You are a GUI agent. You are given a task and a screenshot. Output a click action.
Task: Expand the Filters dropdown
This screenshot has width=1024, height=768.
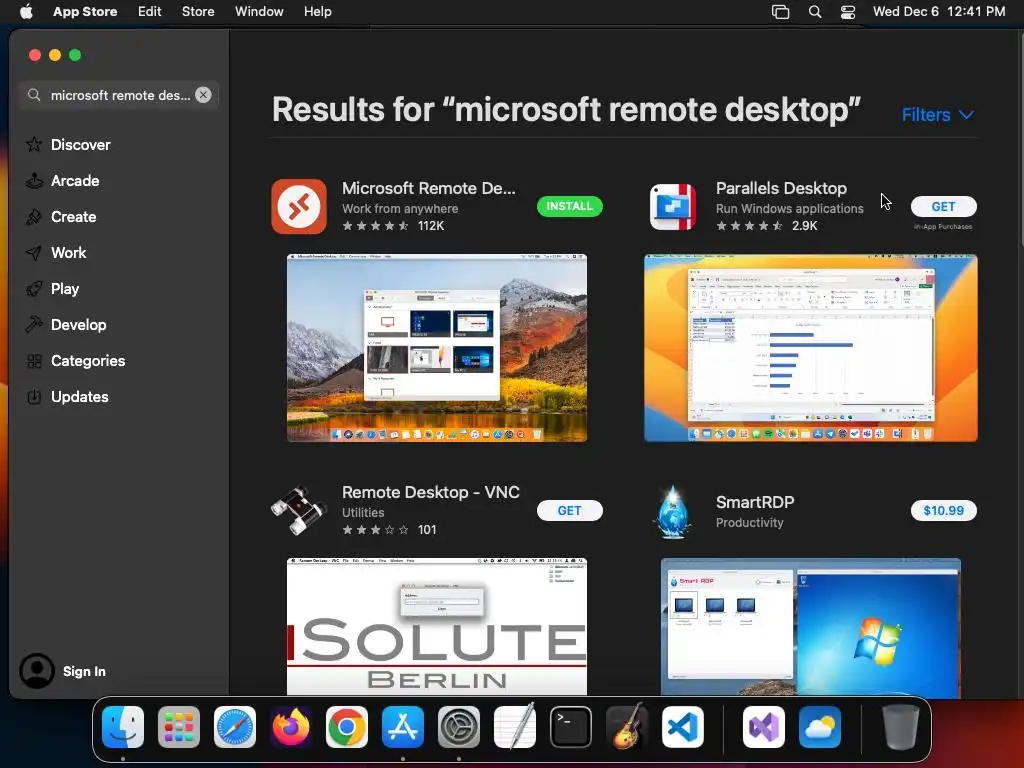(938, 115)
